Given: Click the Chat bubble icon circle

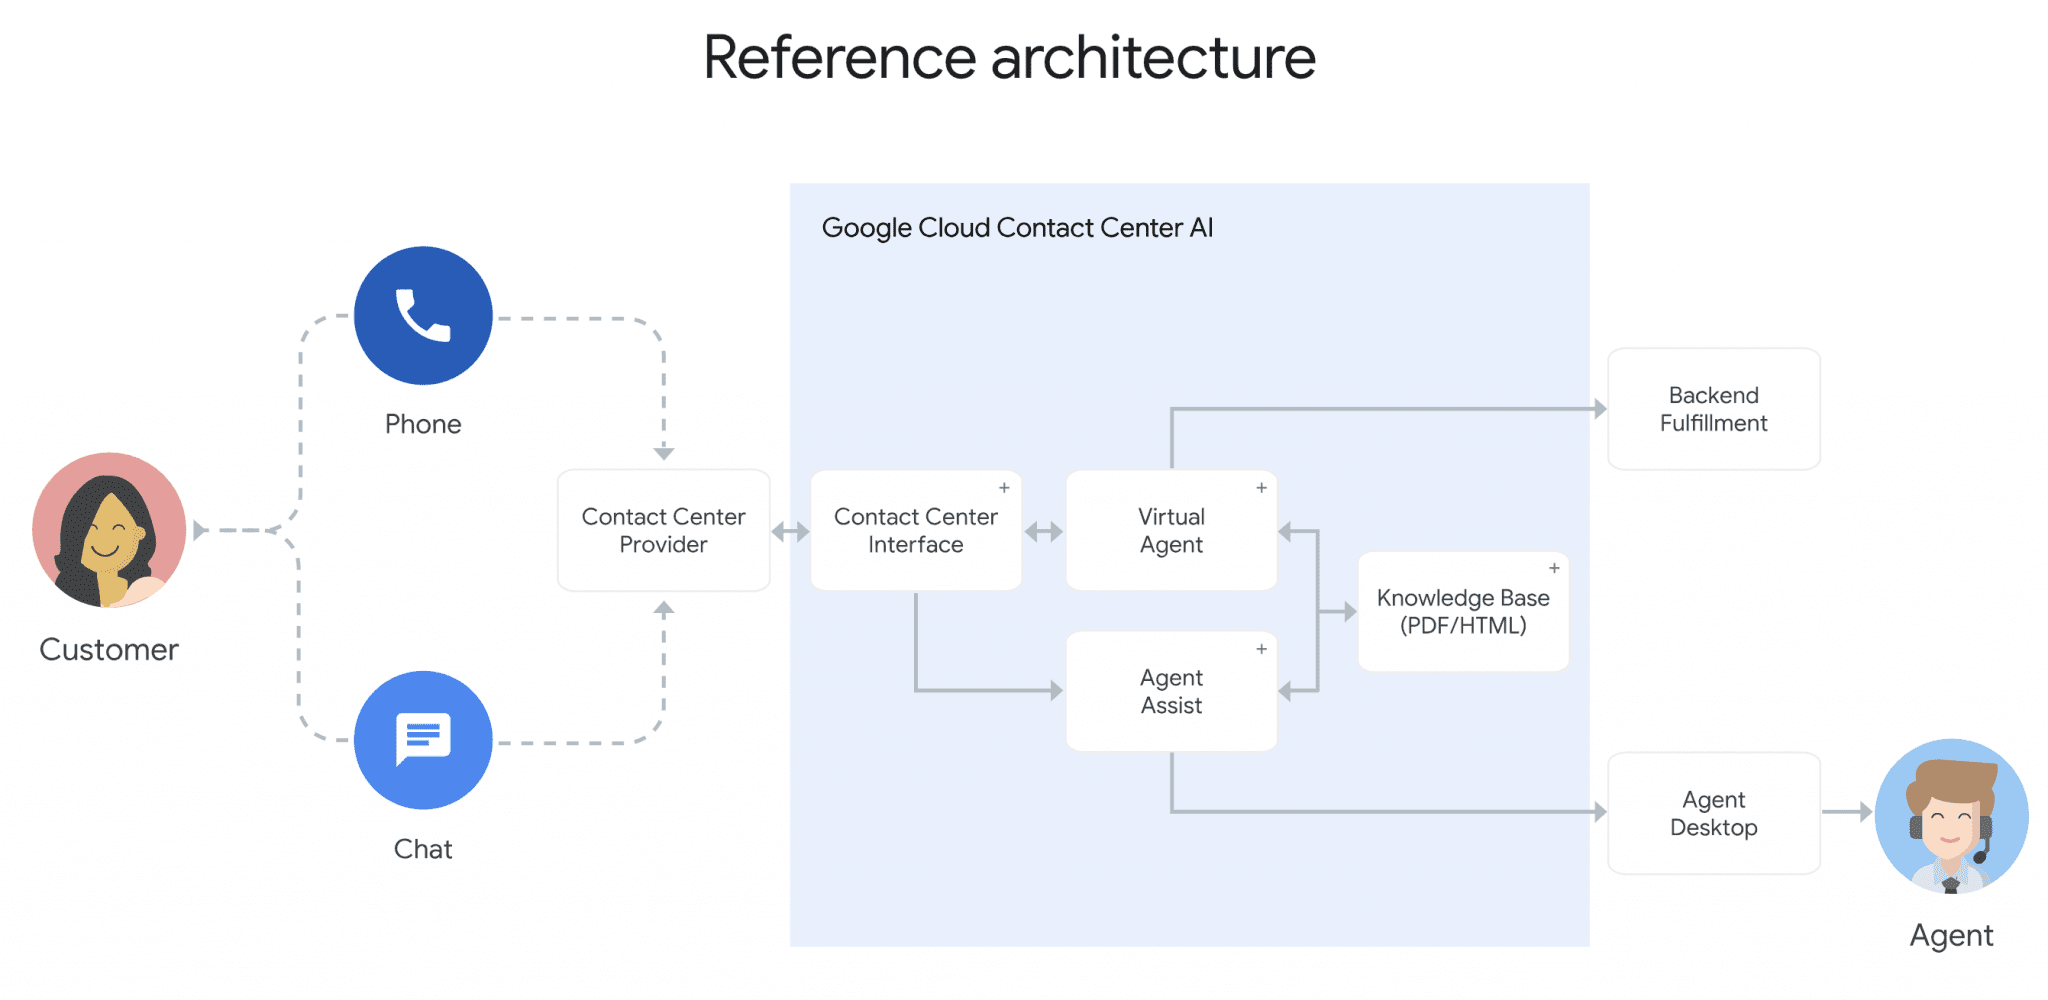Looking at the screenshot, I should coord(423,740).
